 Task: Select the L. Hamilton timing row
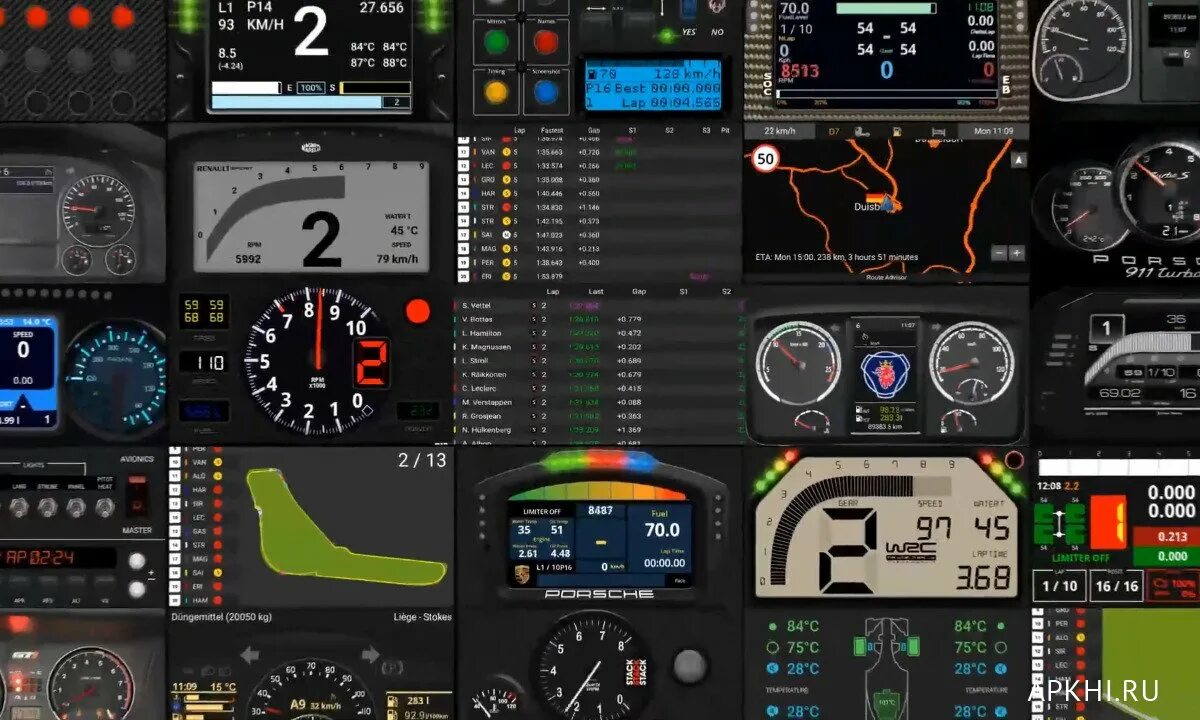601,333
